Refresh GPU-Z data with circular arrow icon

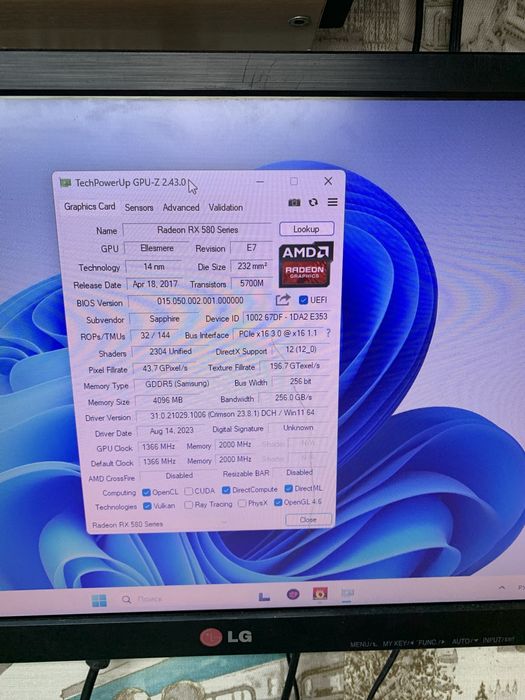tap(313, 202)
